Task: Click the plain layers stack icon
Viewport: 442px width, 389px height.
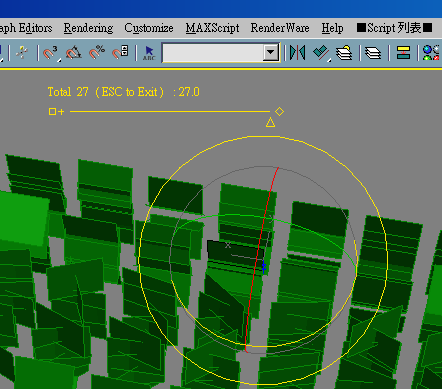Action: pyautogui.click(x=373, y=53)
